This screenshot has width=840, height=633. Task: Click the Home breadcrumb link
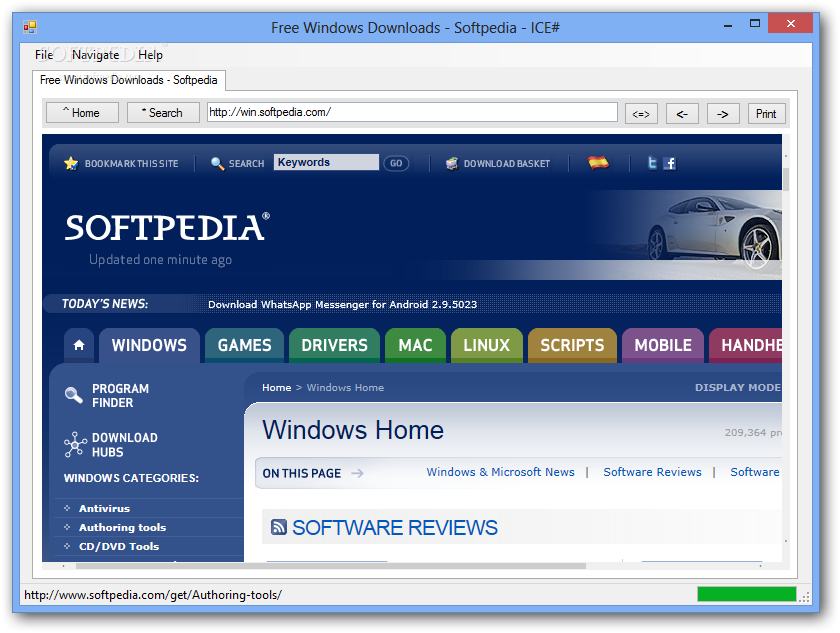click(276, 387)
